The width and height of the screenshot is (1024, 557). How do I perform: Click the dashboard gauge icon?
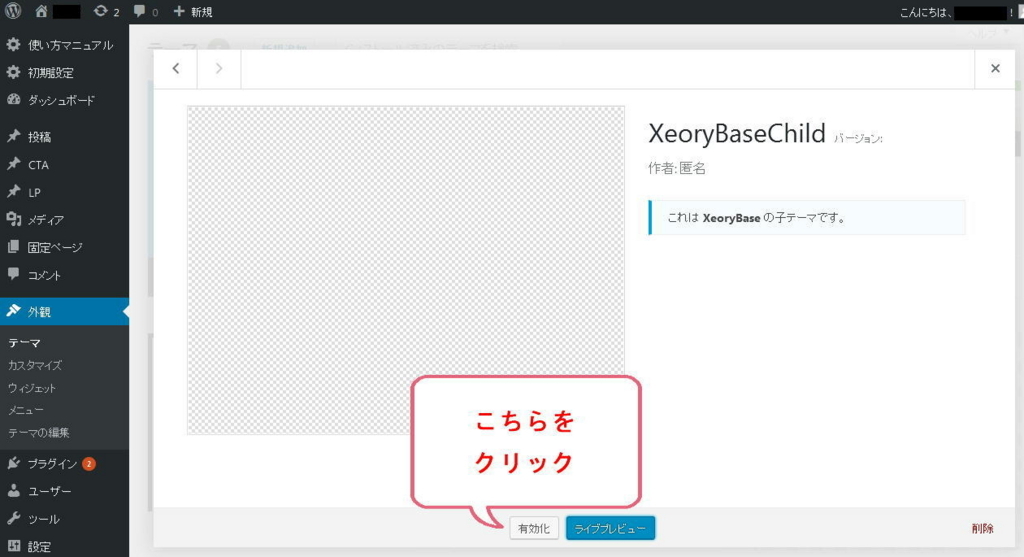(x=13, y=99)
